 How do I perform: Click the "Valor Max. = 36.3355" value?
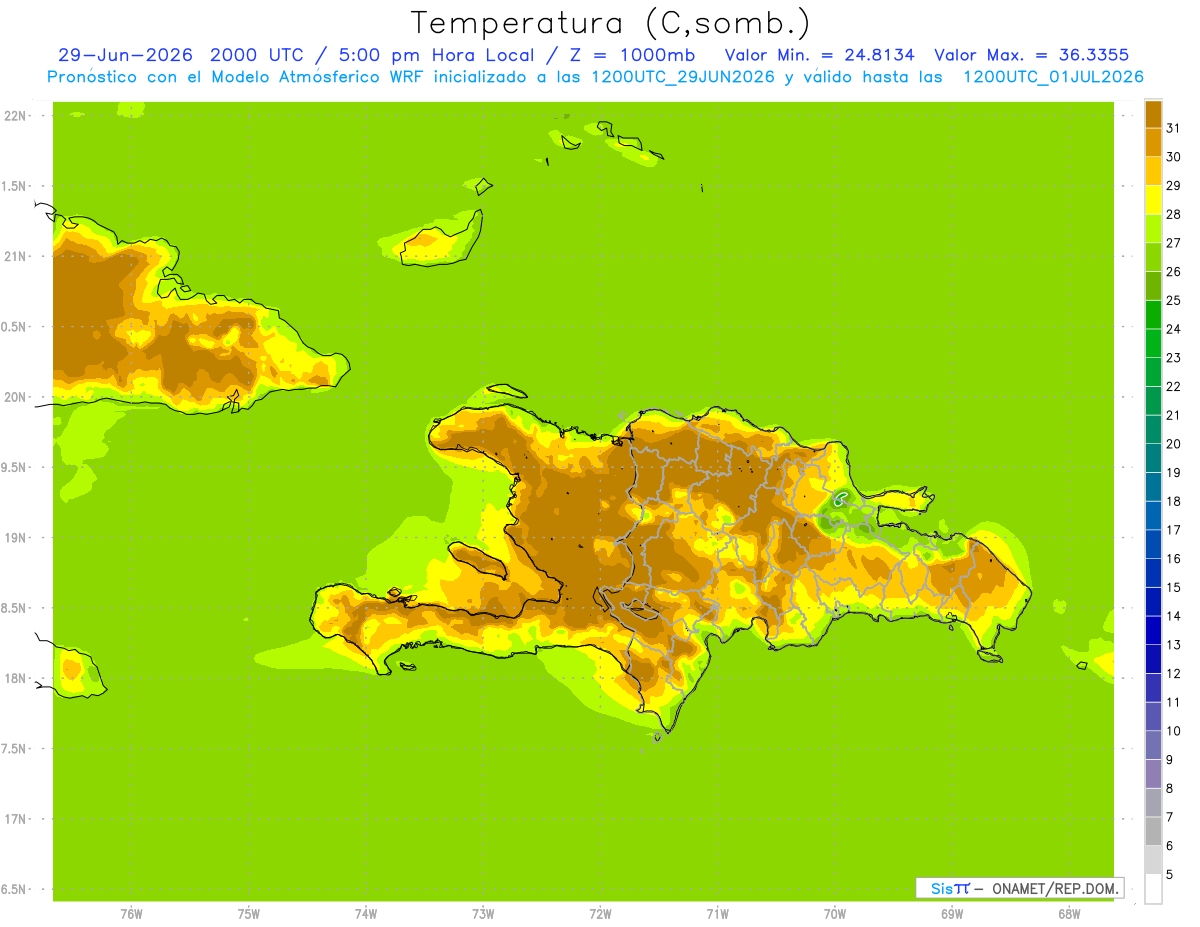[x=1033, y=55]
